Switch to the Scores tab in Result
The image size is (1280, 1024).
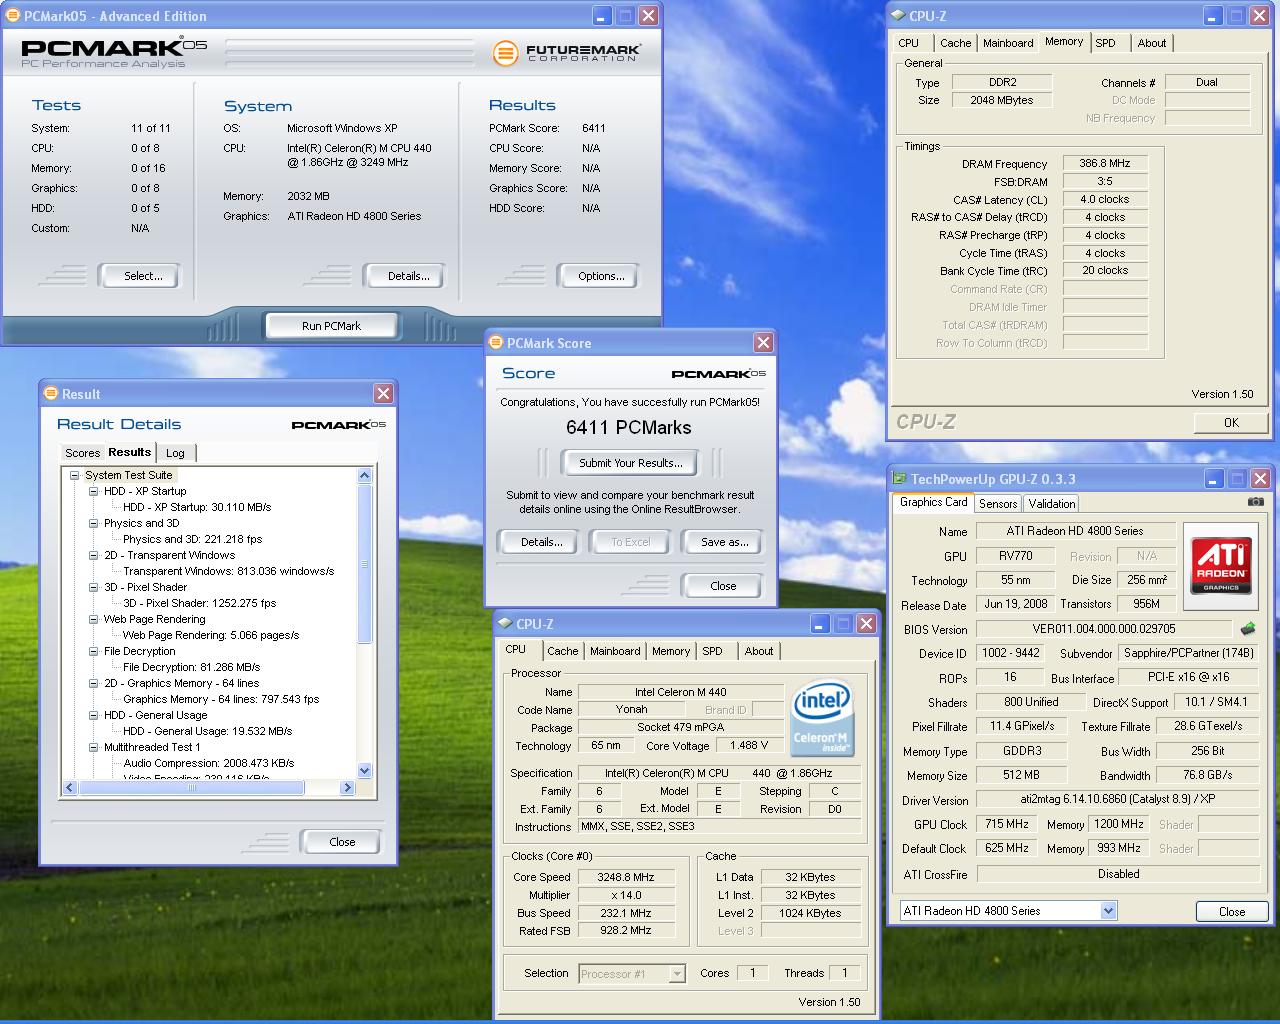[82, 453]
